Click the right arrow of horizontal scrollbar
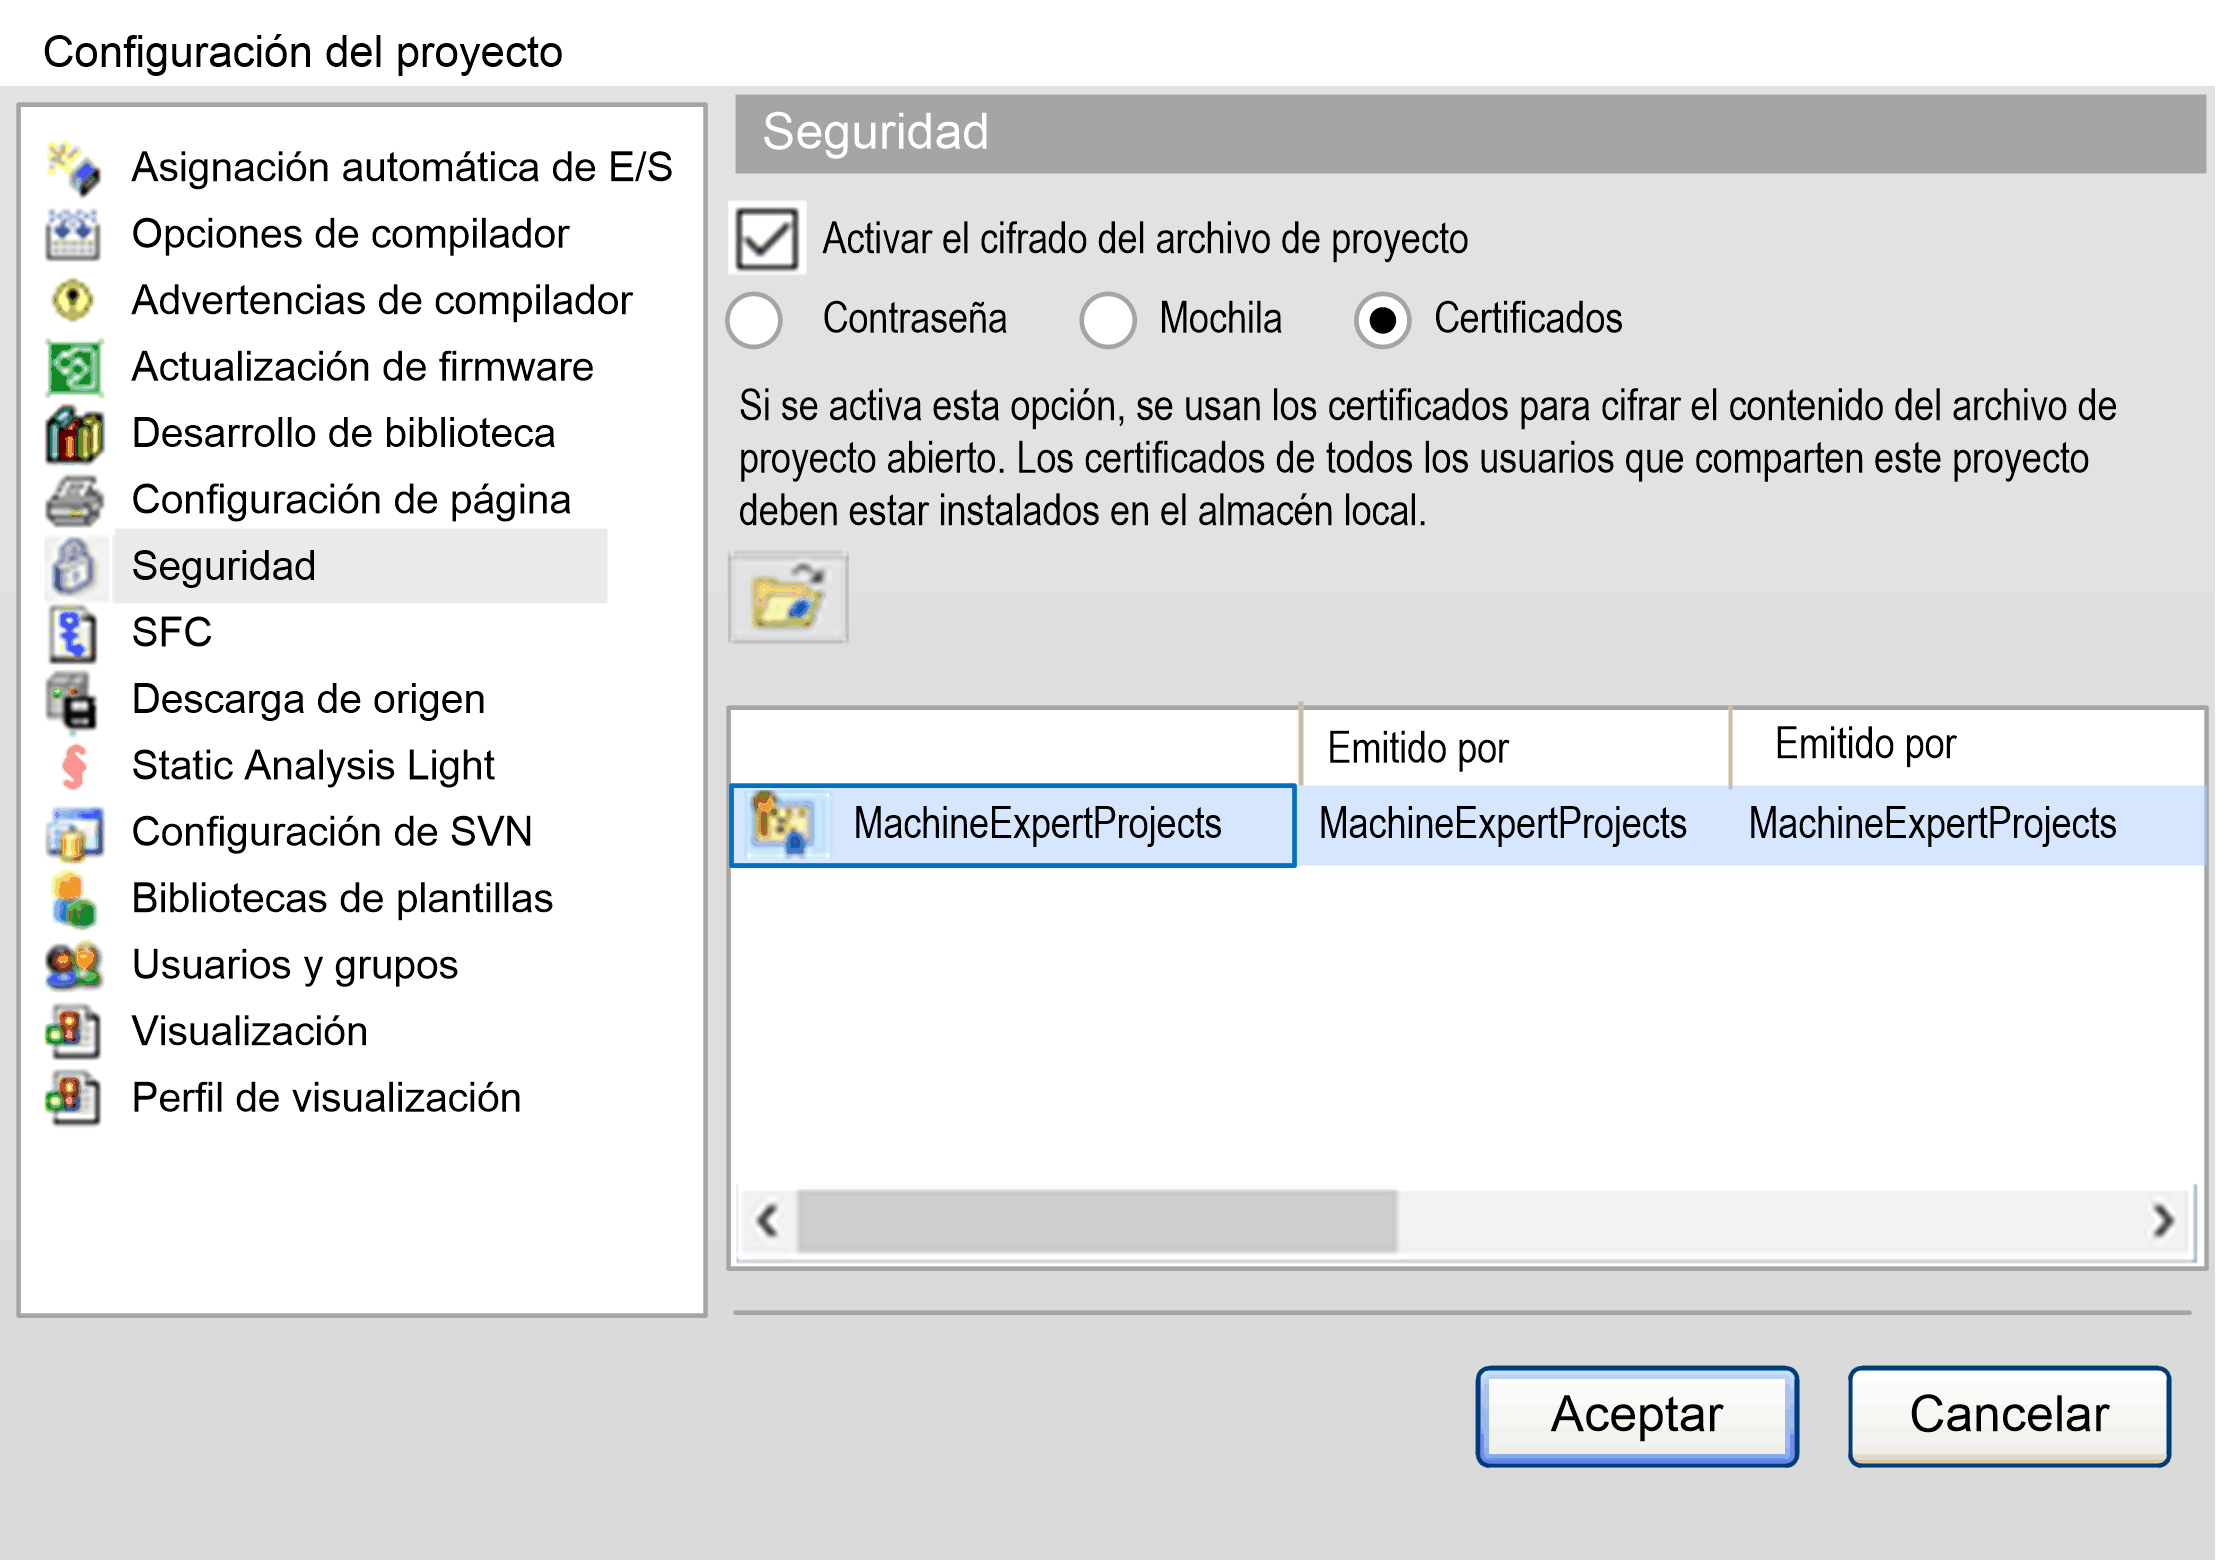The image size is (2217, 1561). point(2162,1221)
